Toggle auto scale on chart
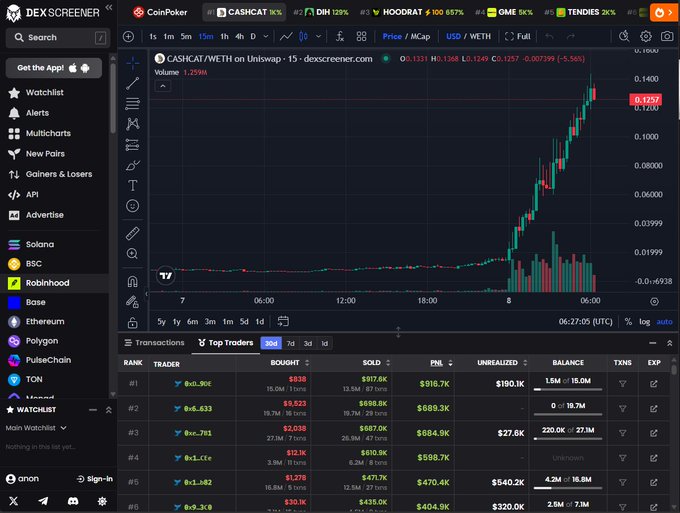The width and height of the screenshot is (680, 513). tap(664, 322)
